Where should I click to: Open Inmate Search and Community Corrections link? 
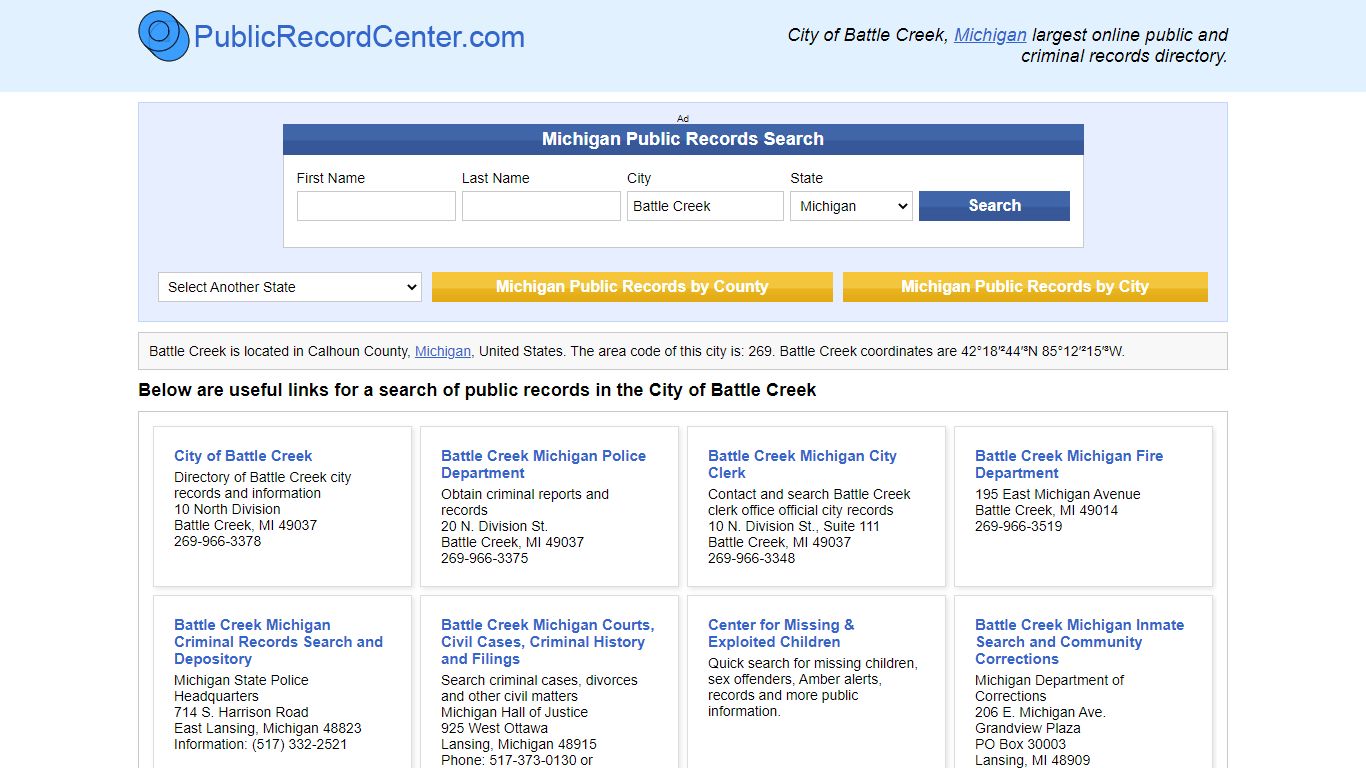click(x=1079, y=642)
